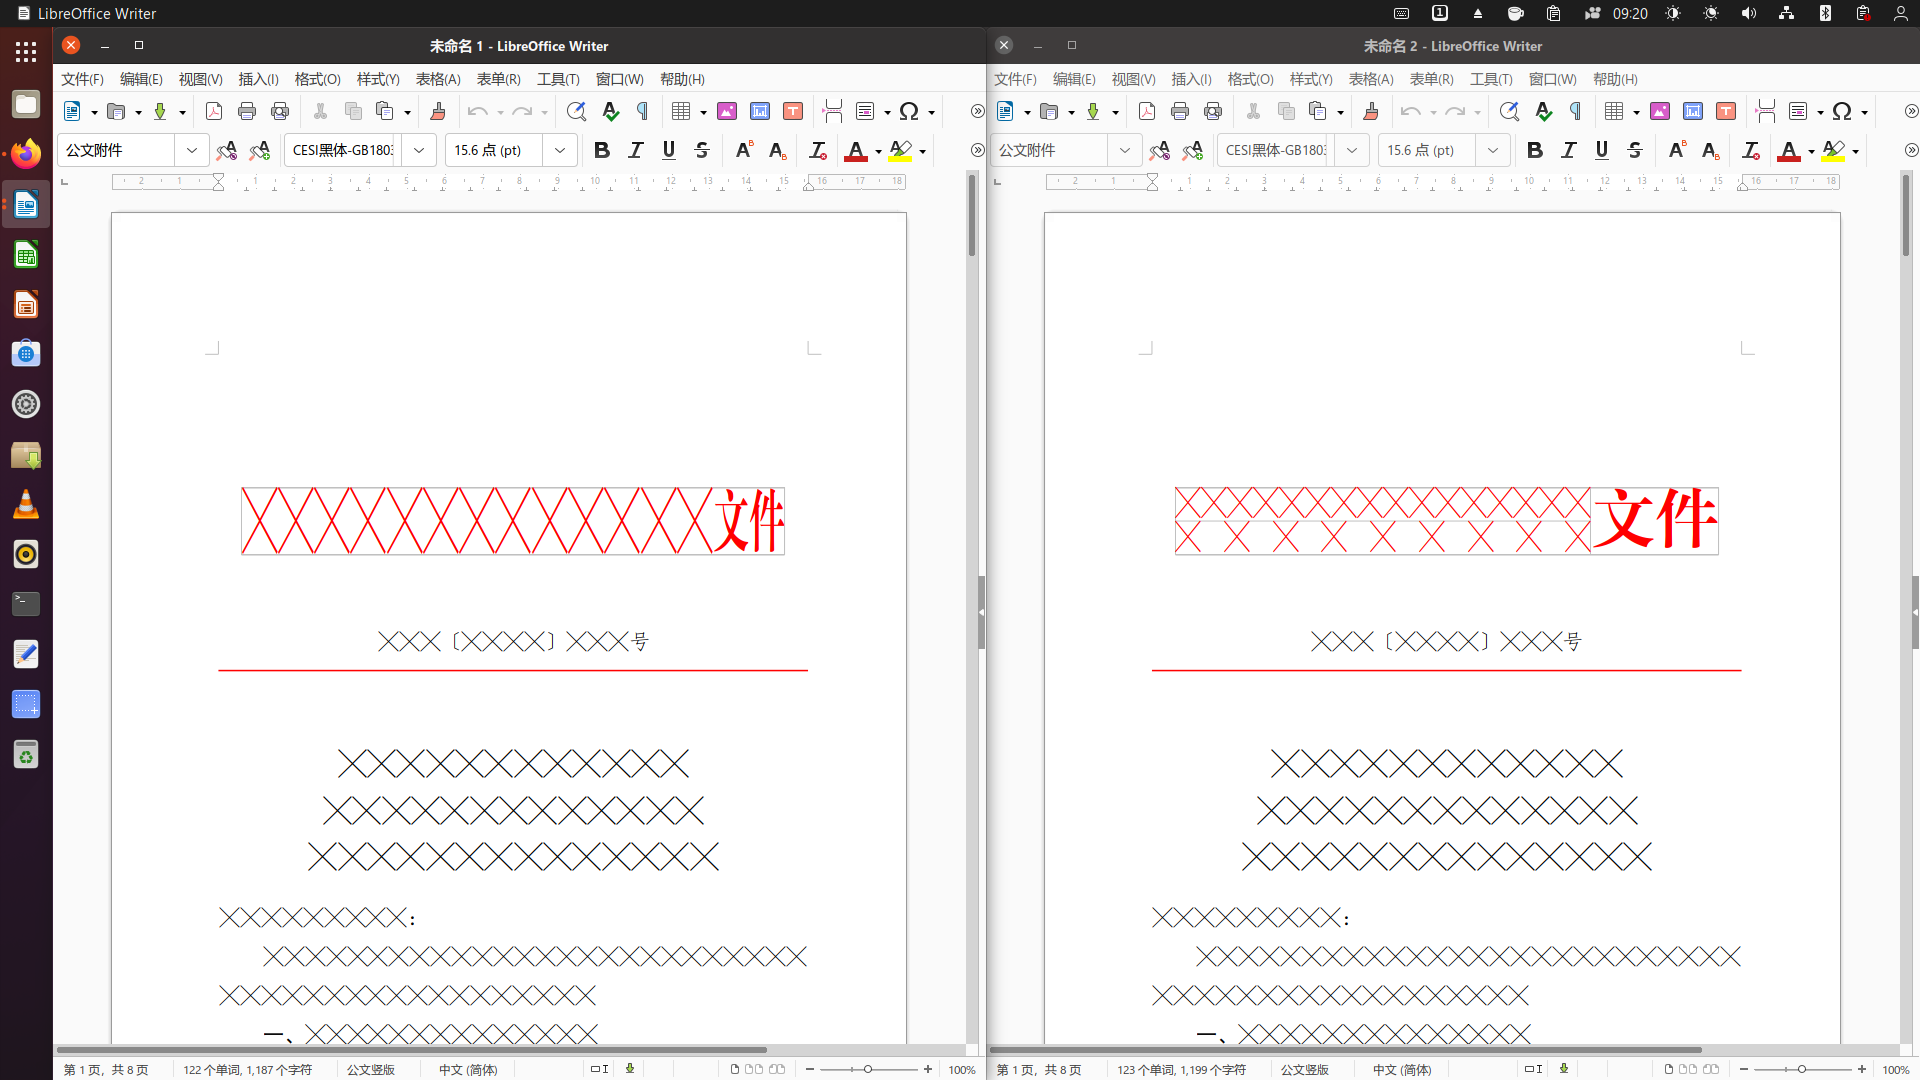The width and height of the screenshot is (1920, 1080).
Task: Insert image in left window toolbar
Action: pos(727,111)
